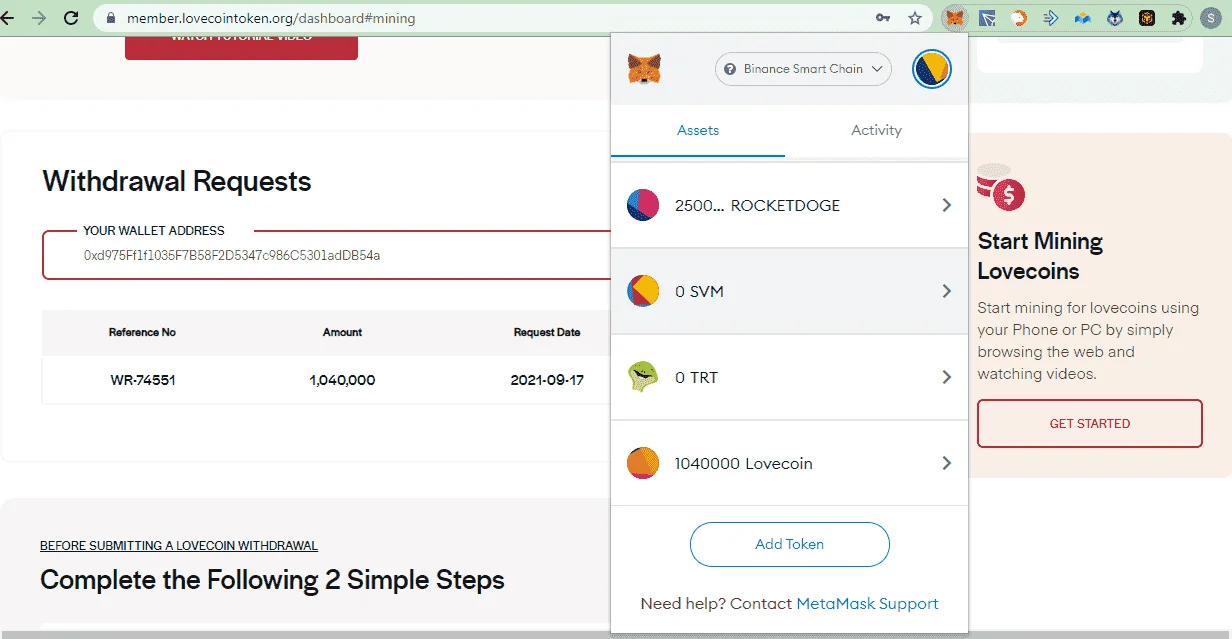Click the blue arrow lines extension icon

1051,18
